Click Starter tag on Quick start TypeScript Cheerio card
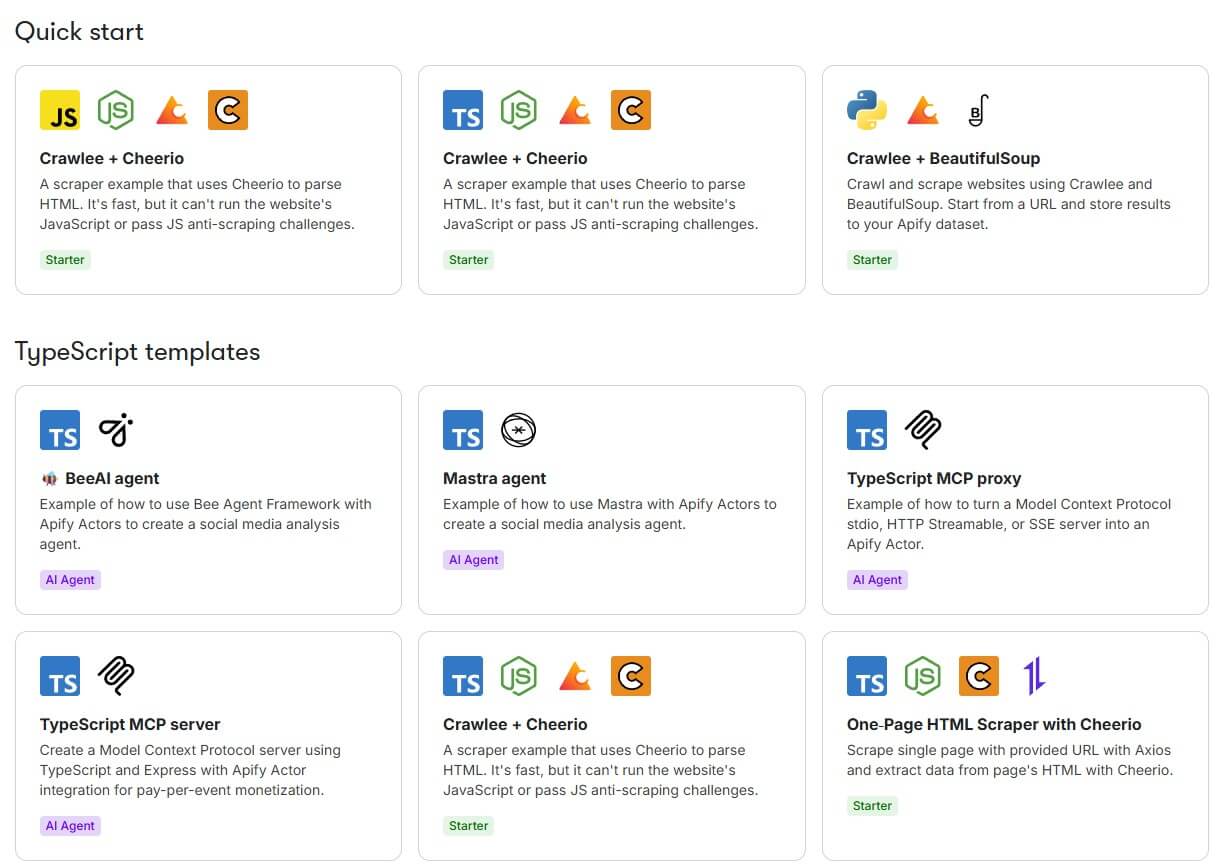 click(469, 260)
